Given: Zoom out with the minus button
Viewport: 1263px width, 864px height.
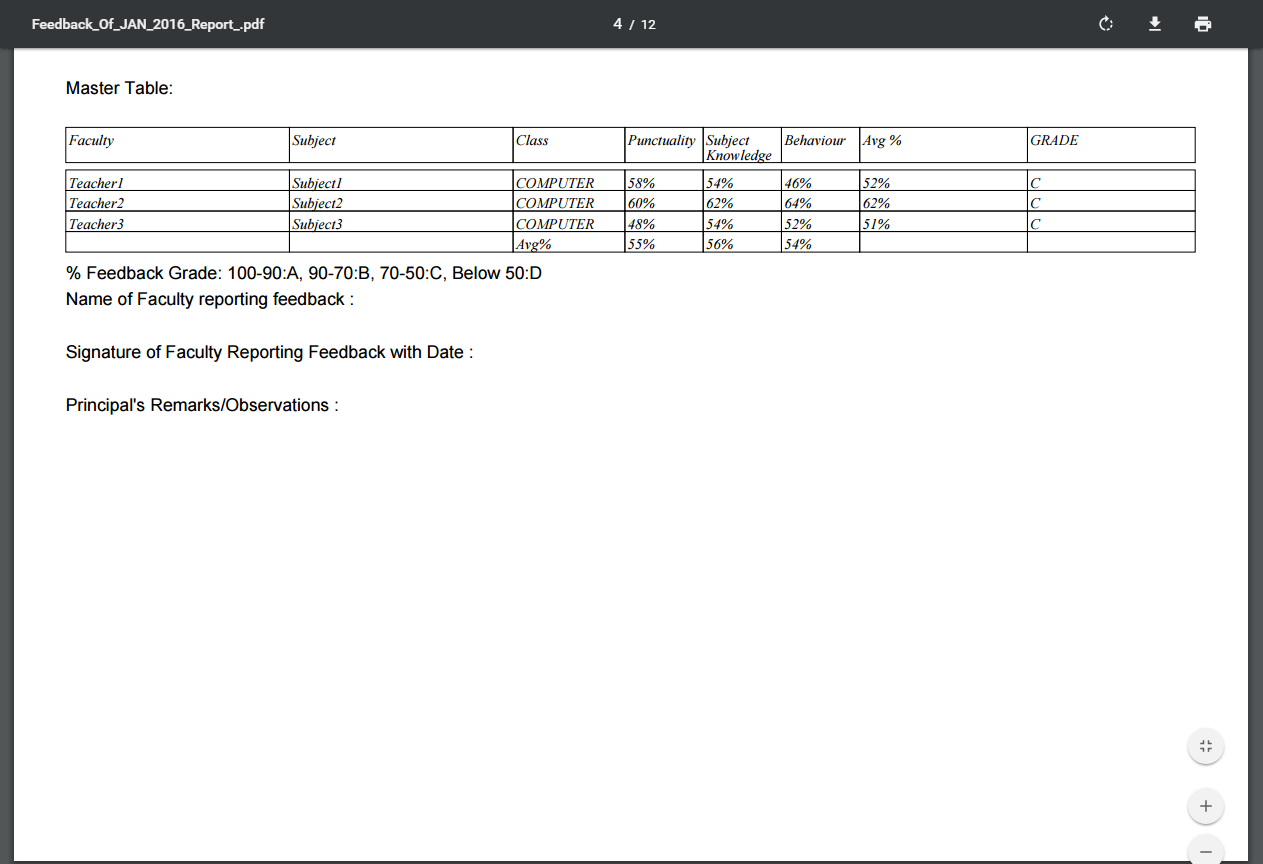Looking at the screenshot, I should coord(1205,850).
